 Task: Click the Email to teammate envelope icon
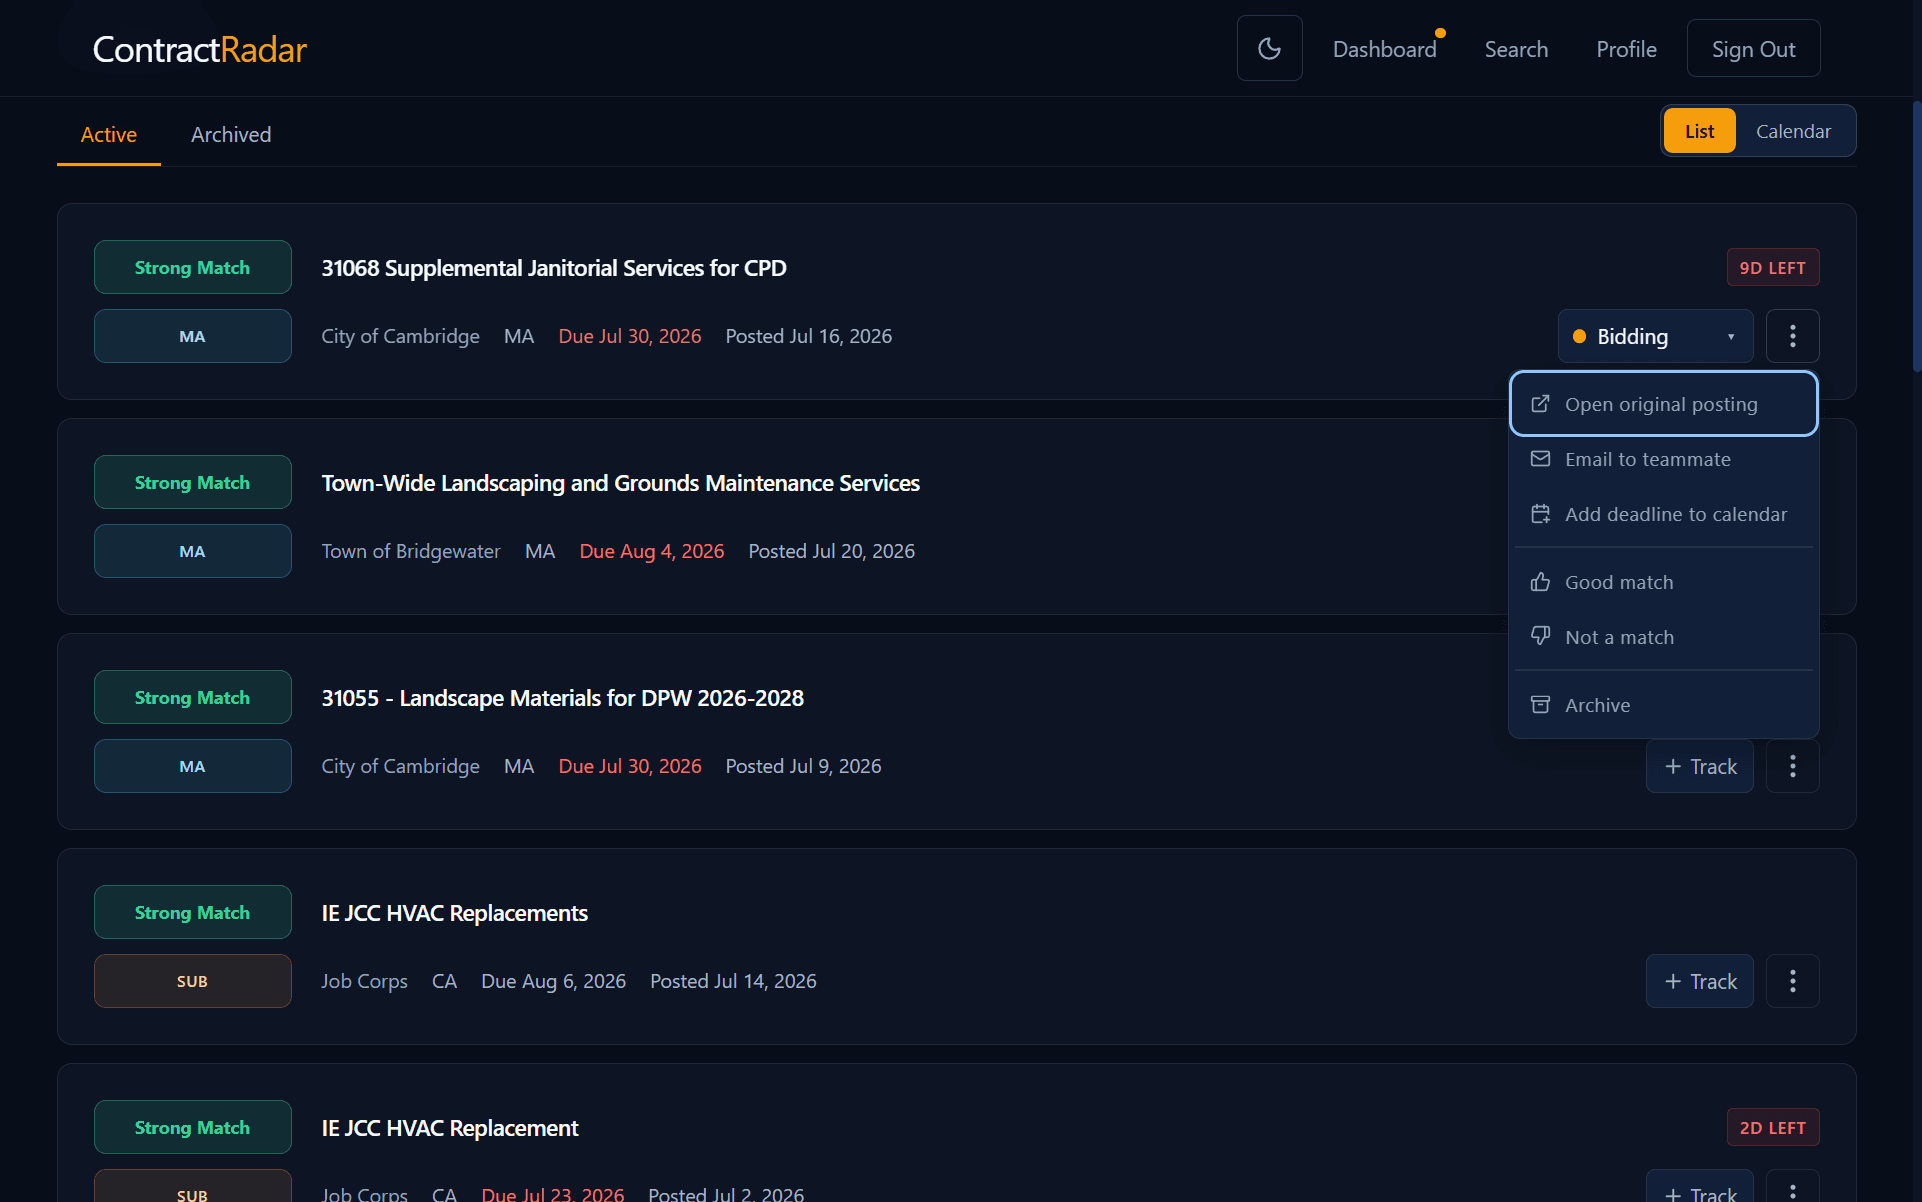point(1540,459)
